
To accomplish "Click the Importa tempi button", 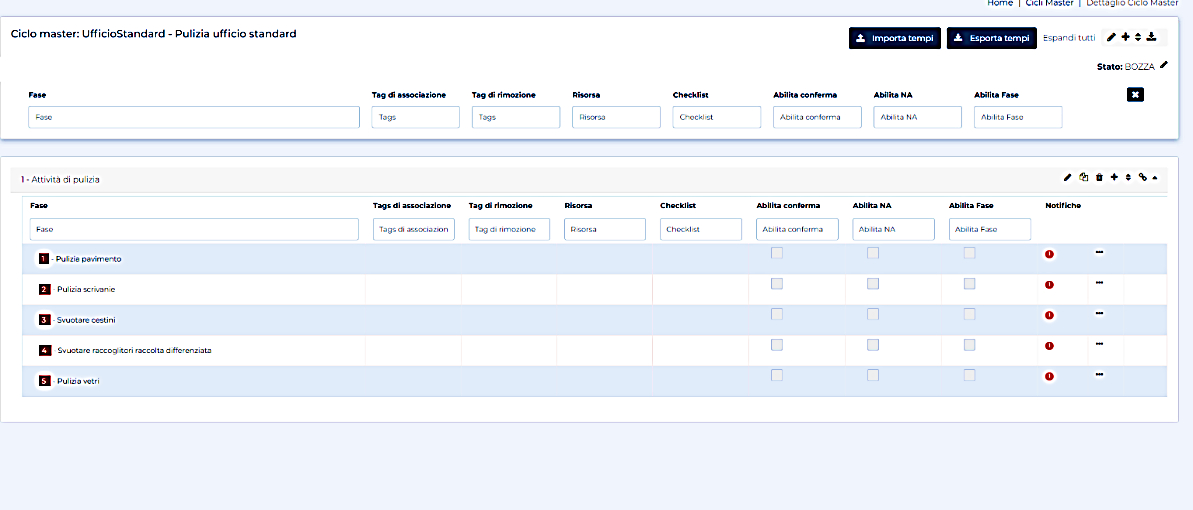I will pos(895,38).
